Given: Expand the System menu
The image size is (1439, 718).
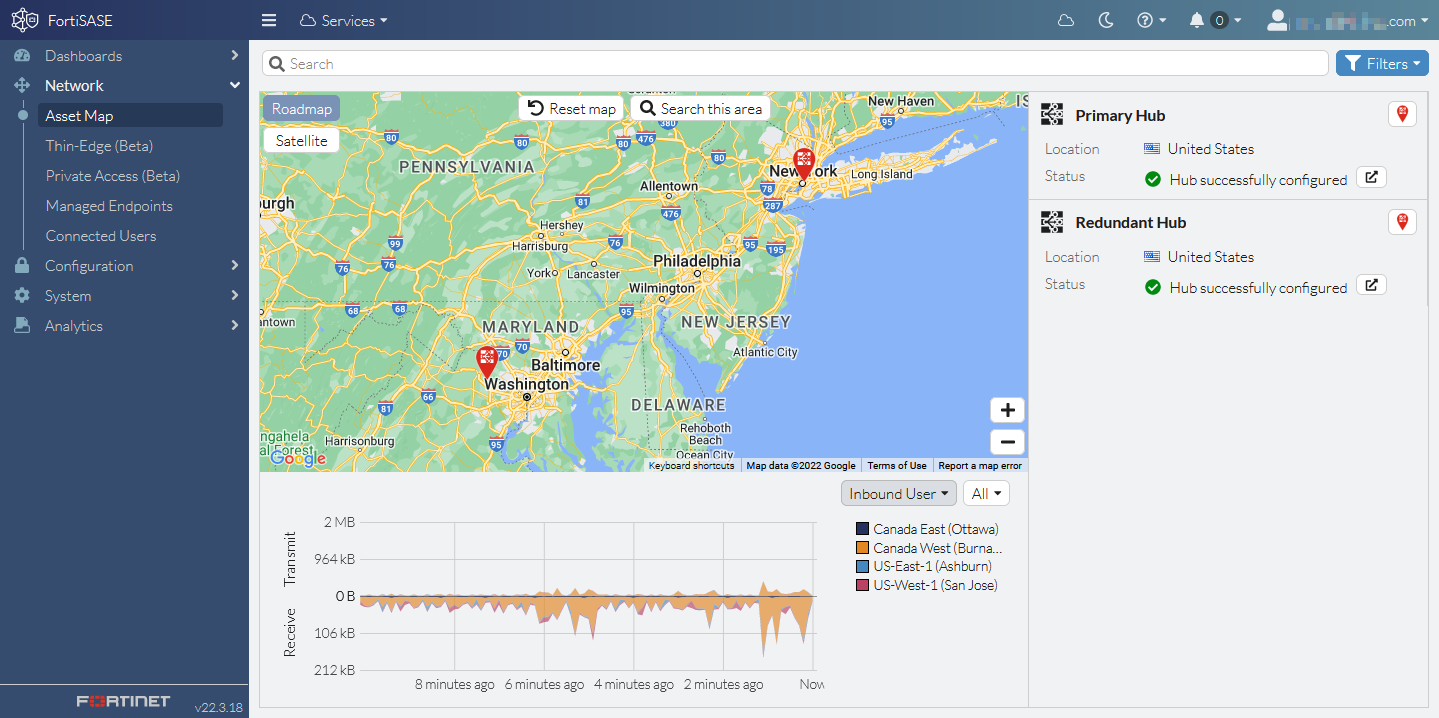Looking at the screenshot, I should 124,296.
